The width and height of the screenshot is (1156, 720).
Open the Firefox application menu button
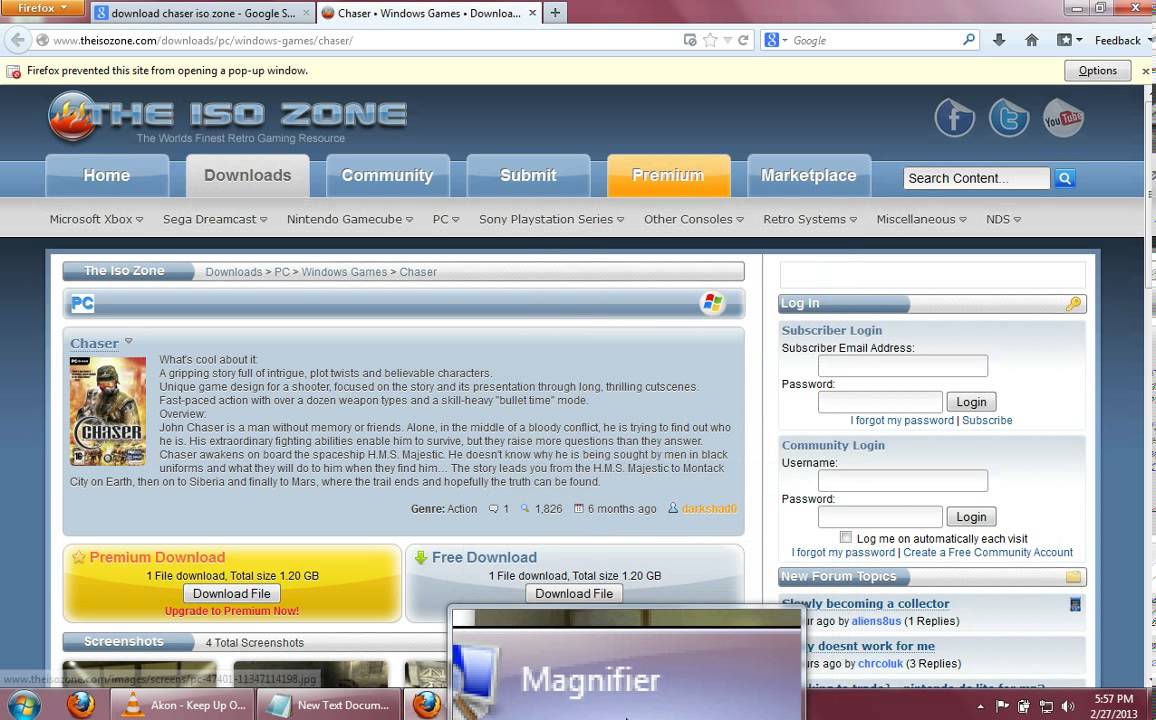[43, 7]
